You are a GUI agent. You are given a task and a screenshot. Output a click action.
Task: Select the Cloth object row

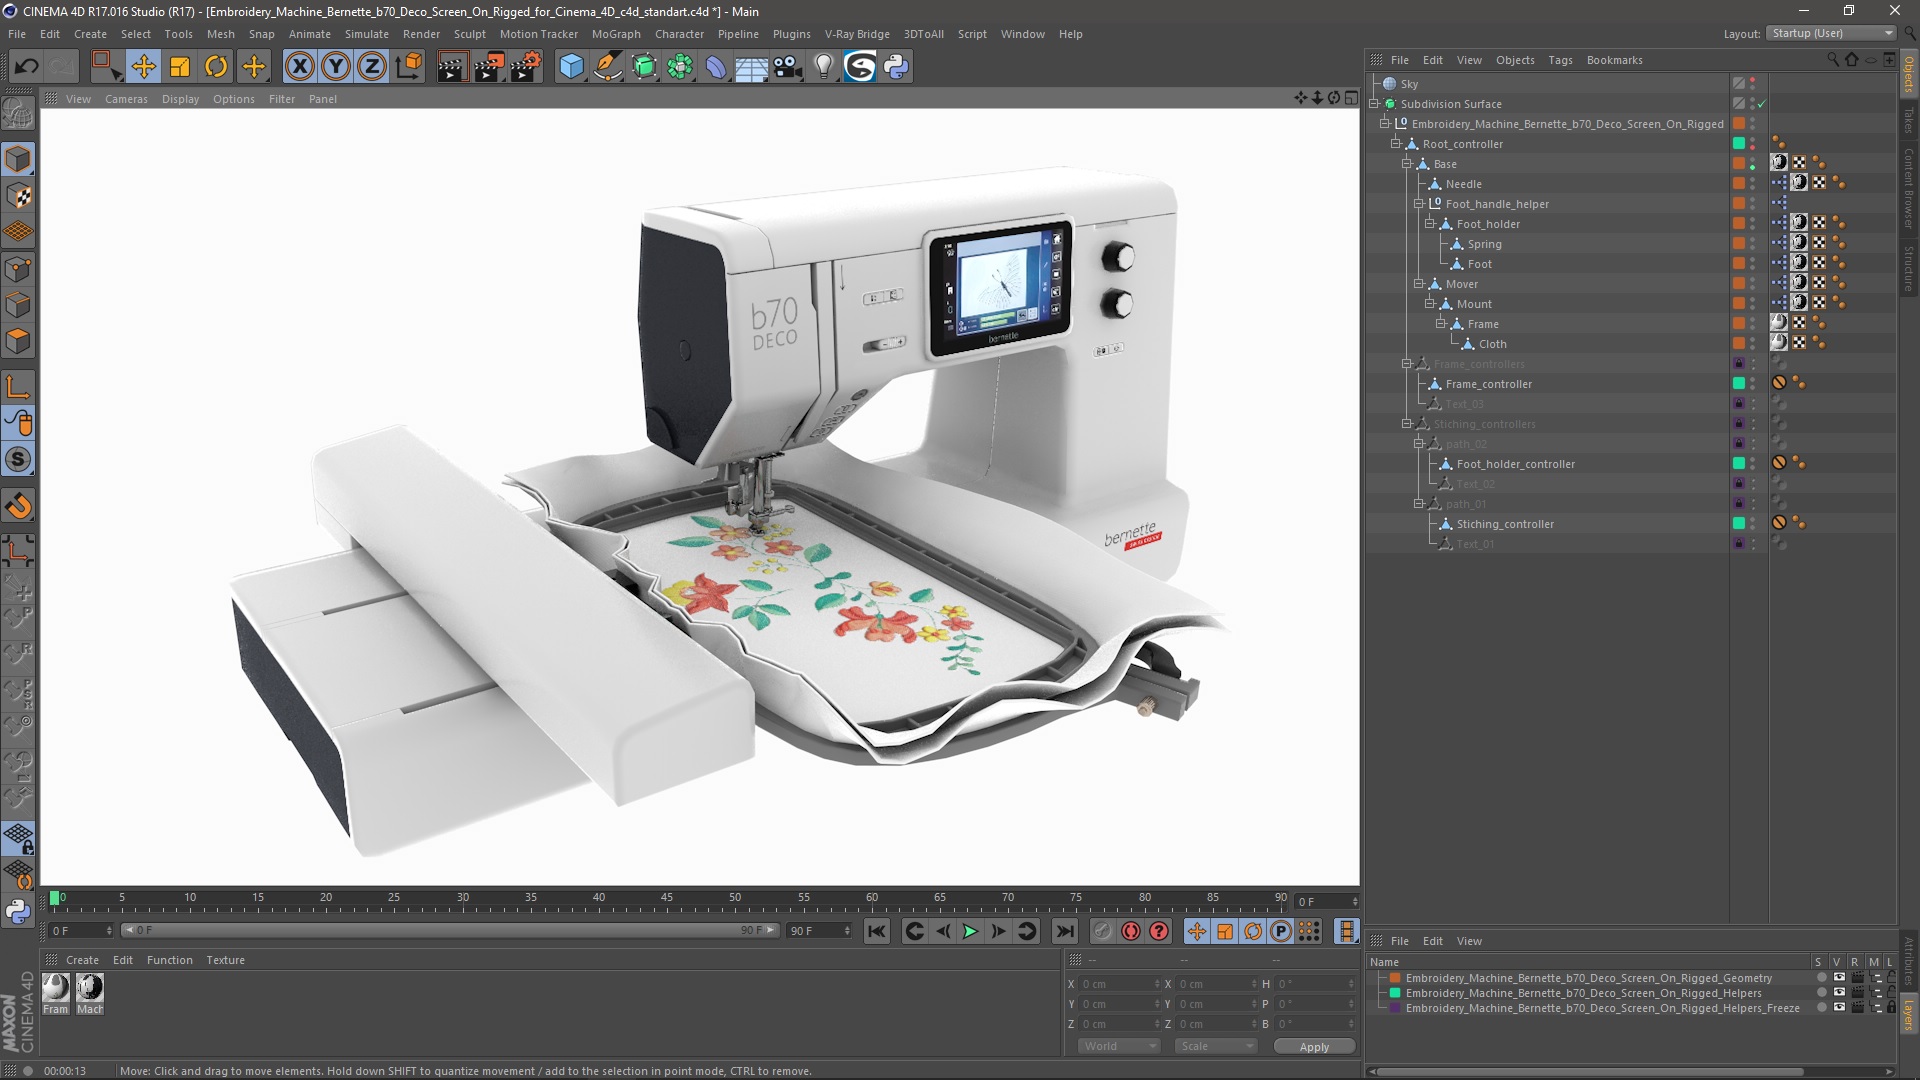pos(1492,344)
